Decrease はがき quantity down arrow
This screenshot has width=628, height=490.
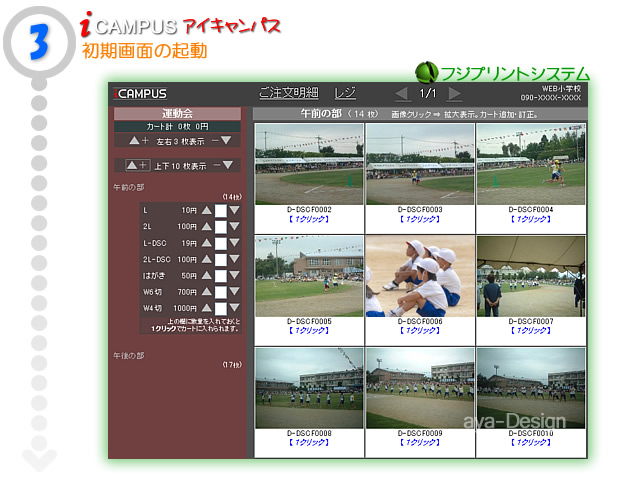click(x=235, y=275)
